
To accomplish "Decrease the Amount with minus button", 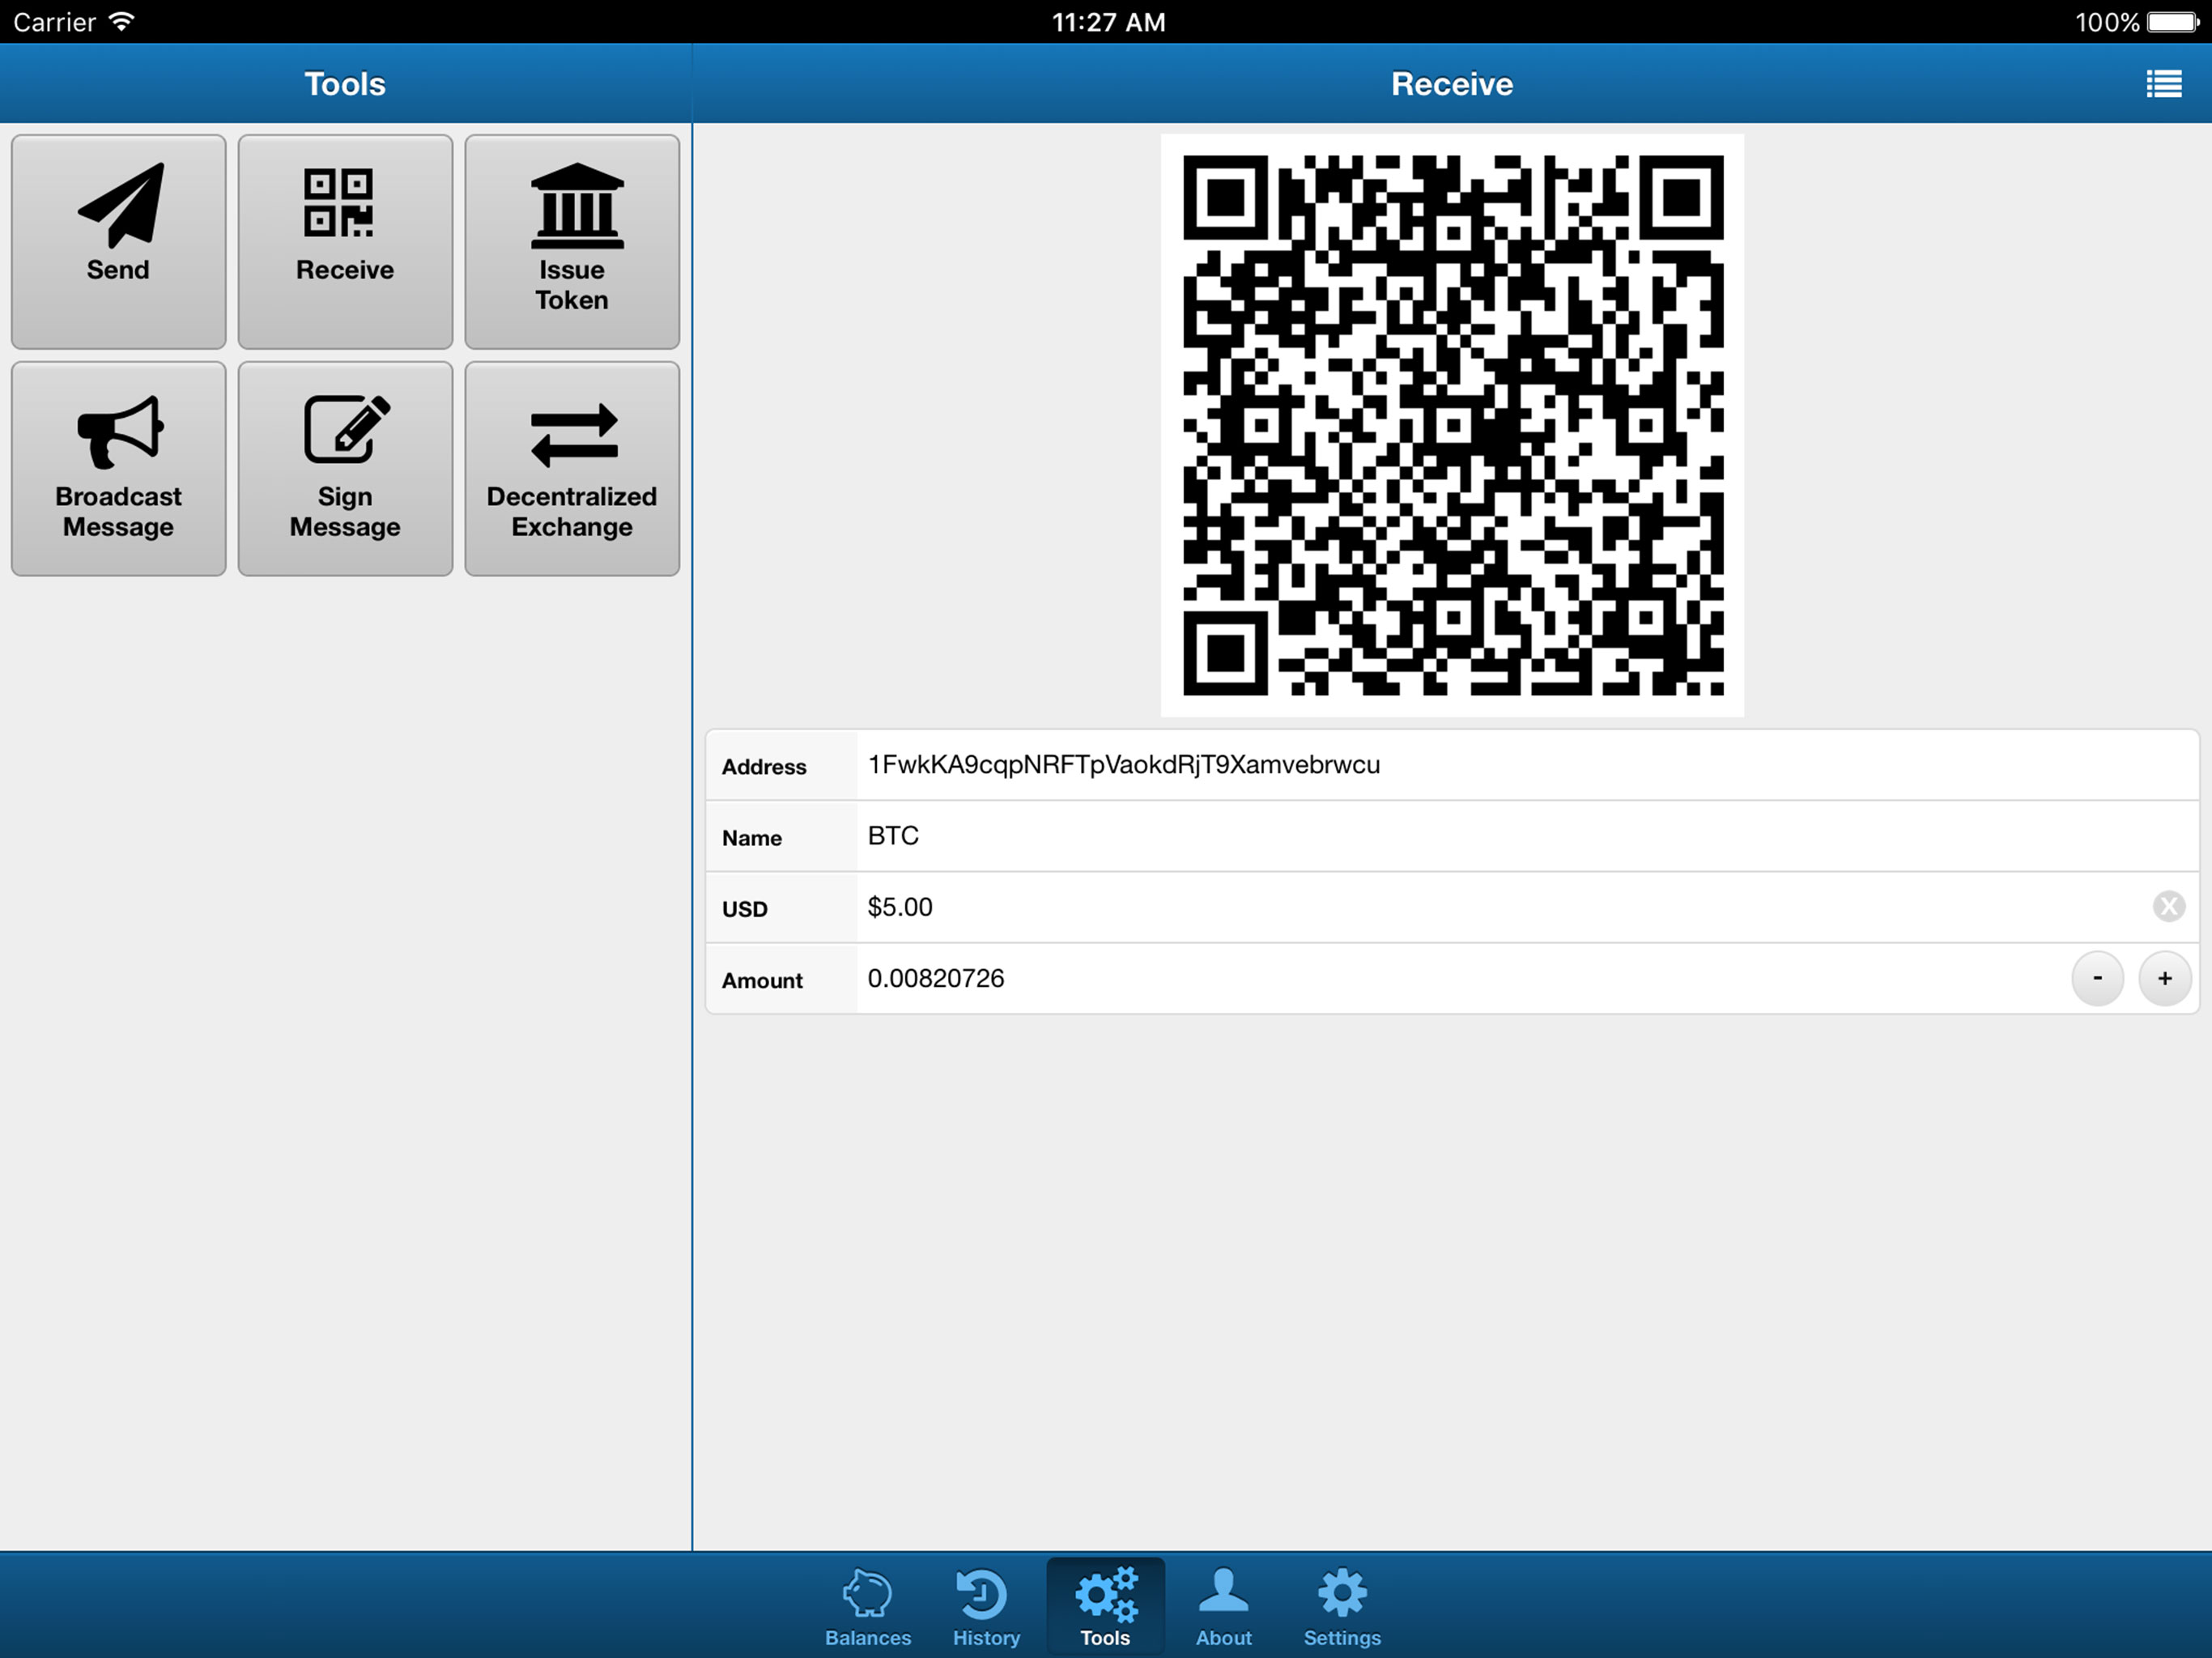I will (x=2097, y=979).
